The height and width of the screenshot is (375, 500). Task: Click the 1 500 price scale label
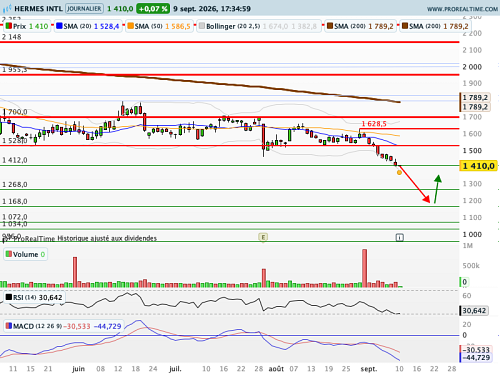coord(472,151)
